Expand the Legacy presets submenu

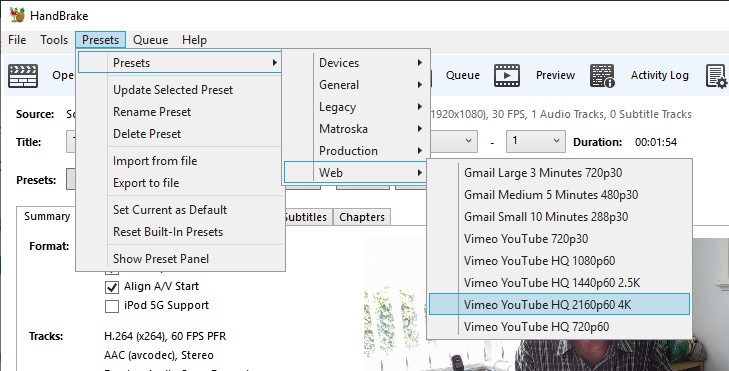point(356,106)
